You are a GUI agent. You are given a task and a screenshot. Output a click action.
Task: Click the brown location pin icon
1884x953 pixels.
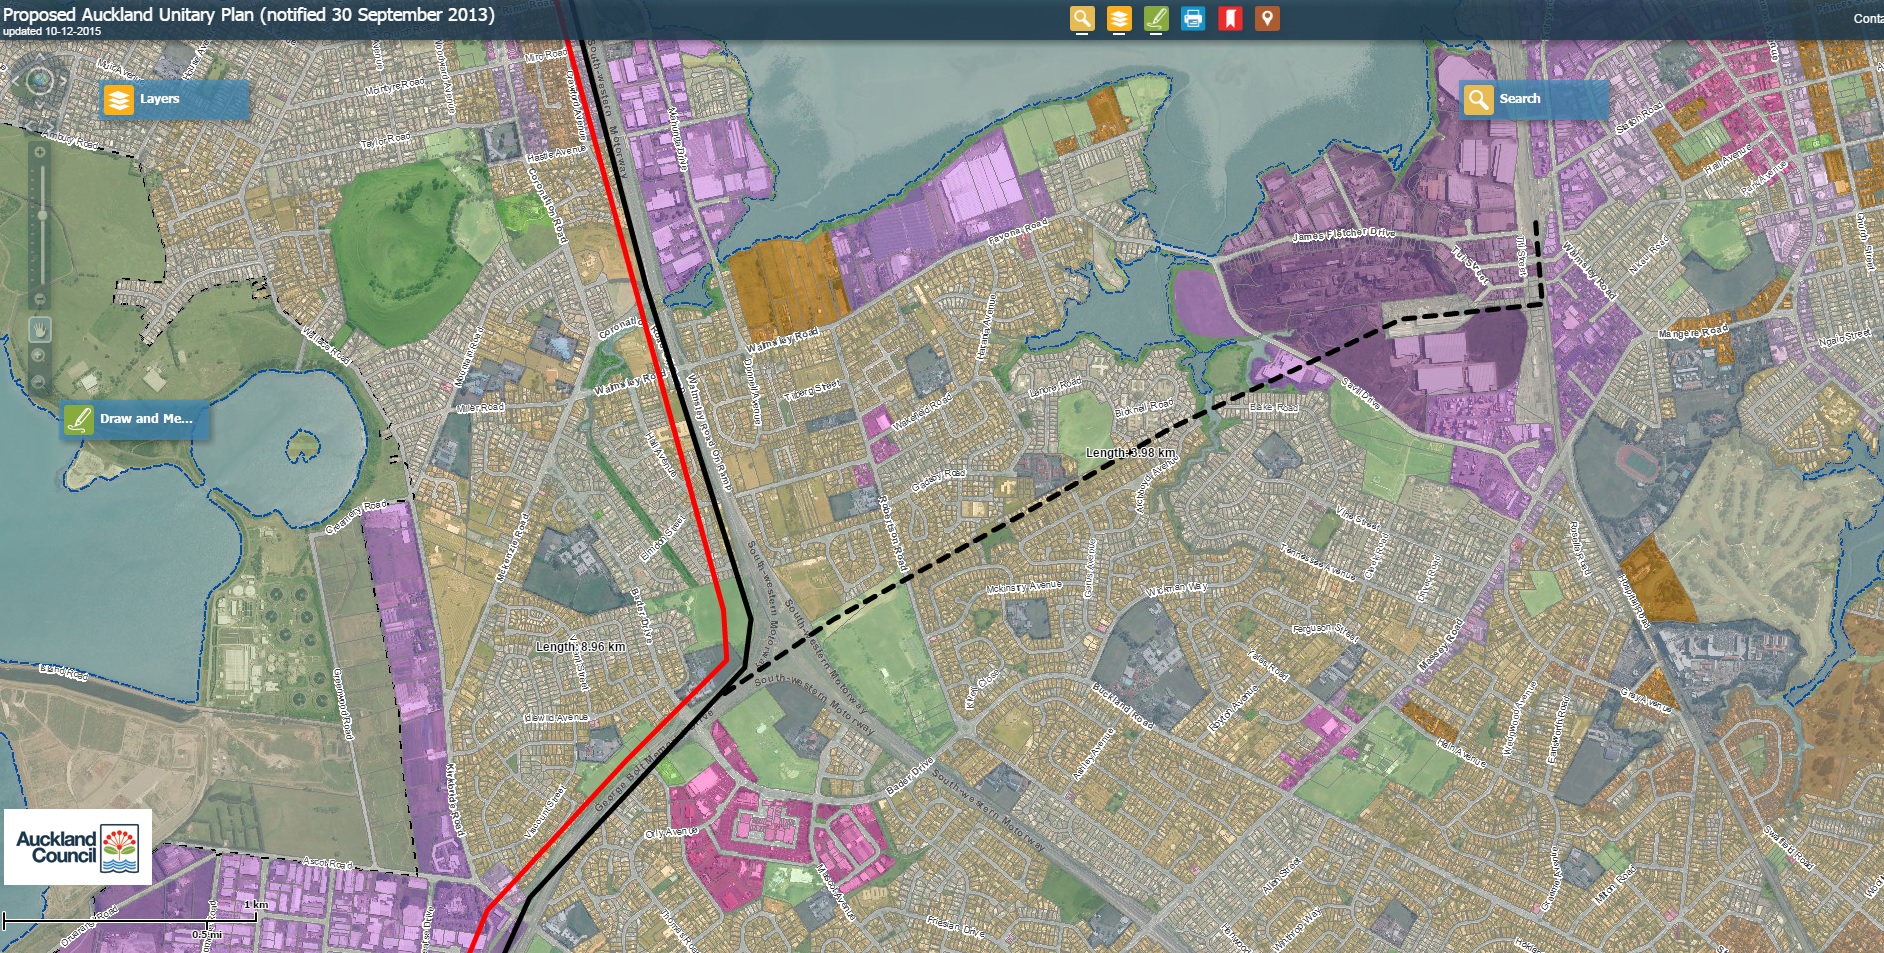click(1266, 18)
